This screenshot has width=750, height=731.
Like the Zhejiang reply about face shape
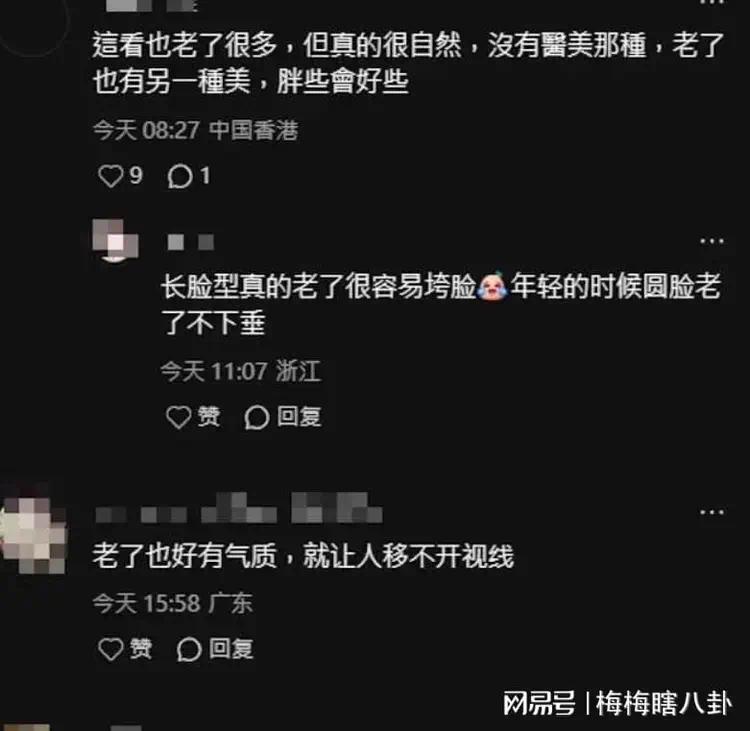178,417
